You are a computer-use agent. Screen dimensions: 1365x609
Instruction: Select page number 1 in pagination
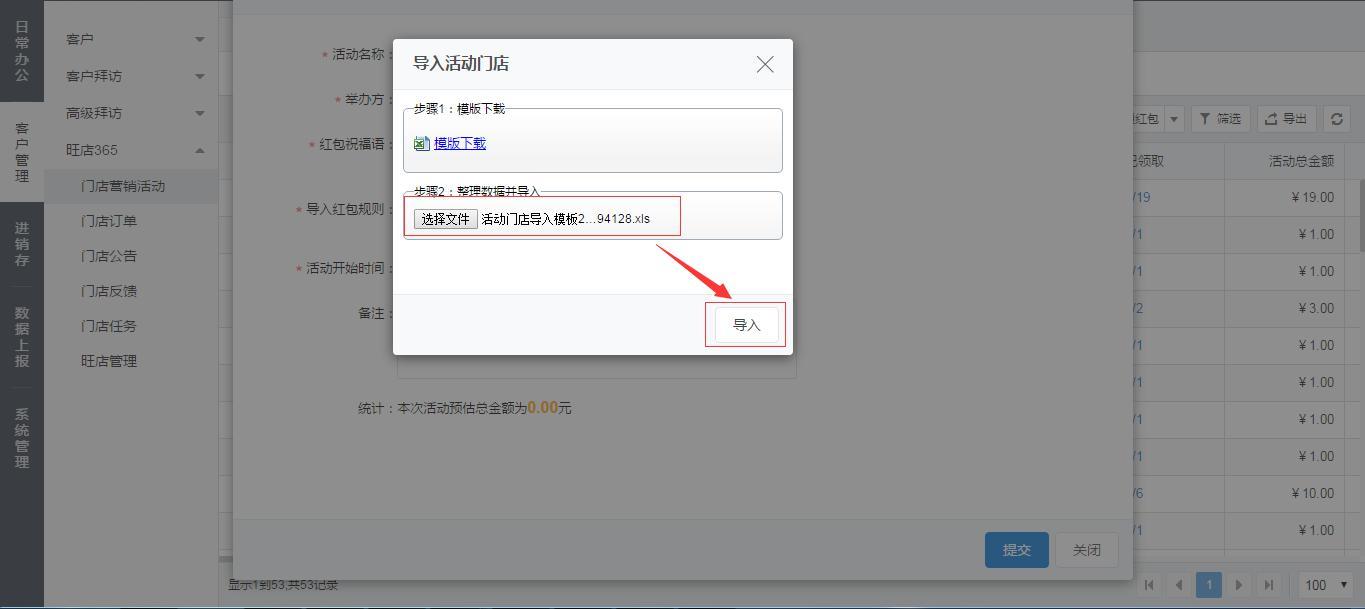(1209, 585)
